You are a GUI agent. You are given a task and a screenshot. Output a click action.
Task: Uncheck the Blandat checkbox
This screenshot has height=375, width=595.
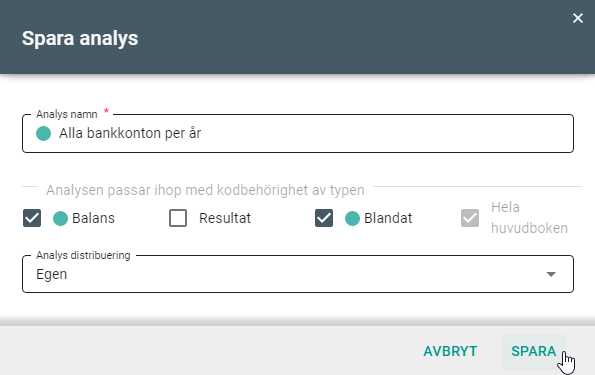[x=324, y=218]
